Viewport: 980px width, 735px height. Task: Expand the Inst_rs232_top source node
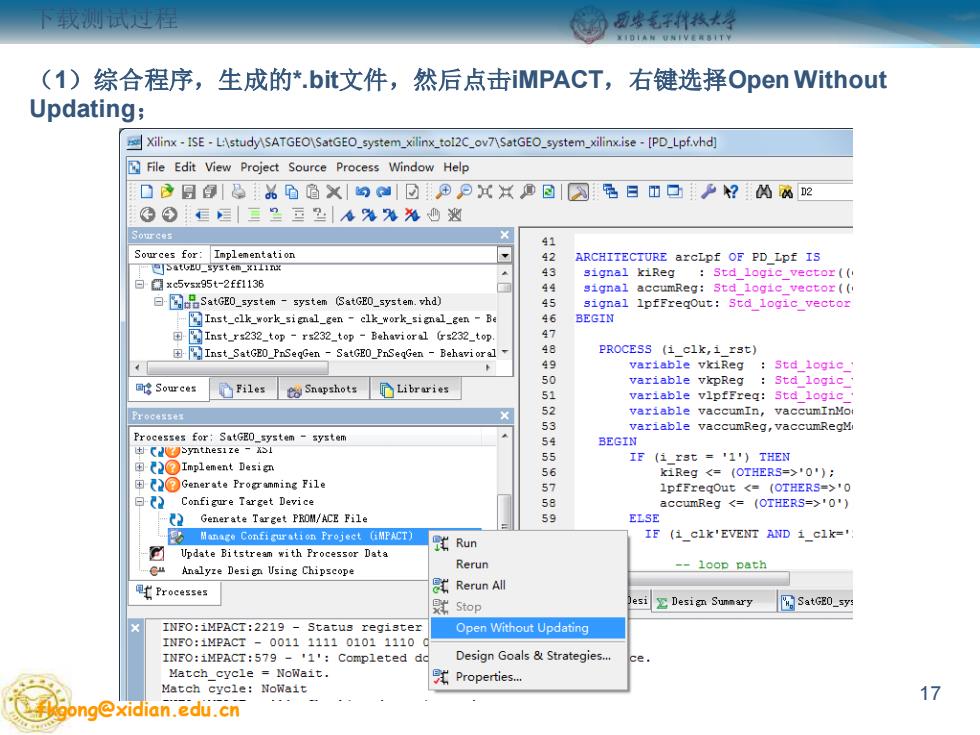coord(178,336)
